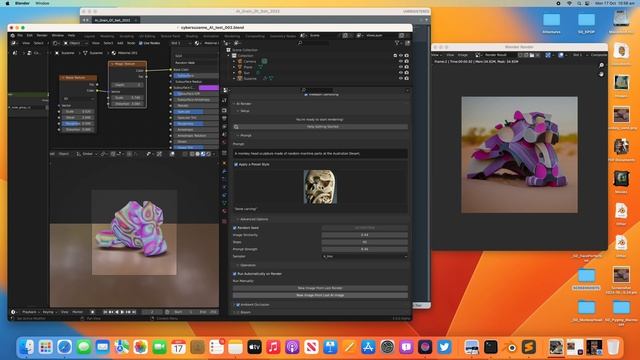Open the Render properties tab icon

(225, 110)
